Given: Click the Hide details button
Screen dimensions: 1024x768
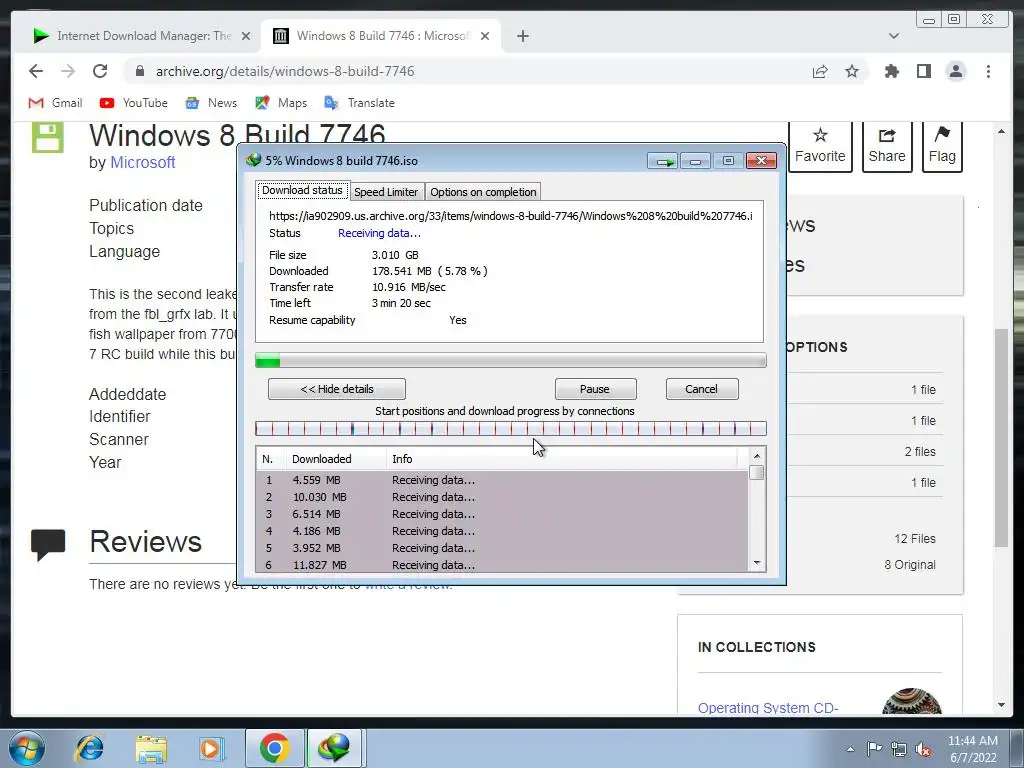Looking at the screenshot, I should click(336, 389).
